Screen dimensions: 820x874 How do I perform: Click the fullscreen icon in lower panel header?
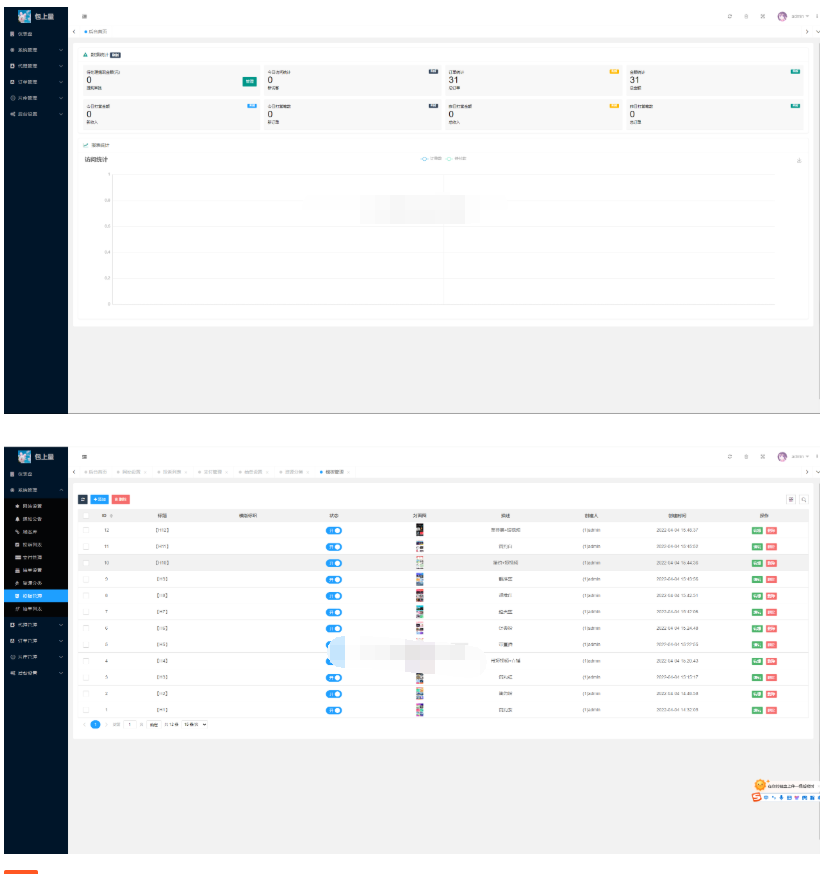click(x=763, y=456)
